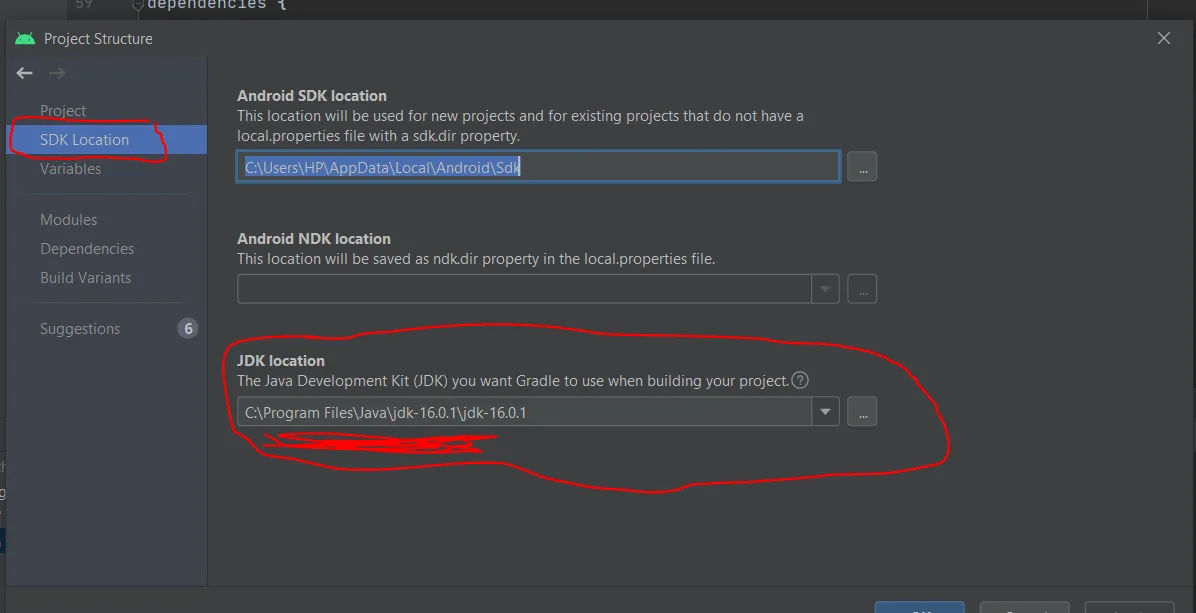Browse for JDK location folder
This screenshot has height=613, width=1196.
tap(863, 412)
